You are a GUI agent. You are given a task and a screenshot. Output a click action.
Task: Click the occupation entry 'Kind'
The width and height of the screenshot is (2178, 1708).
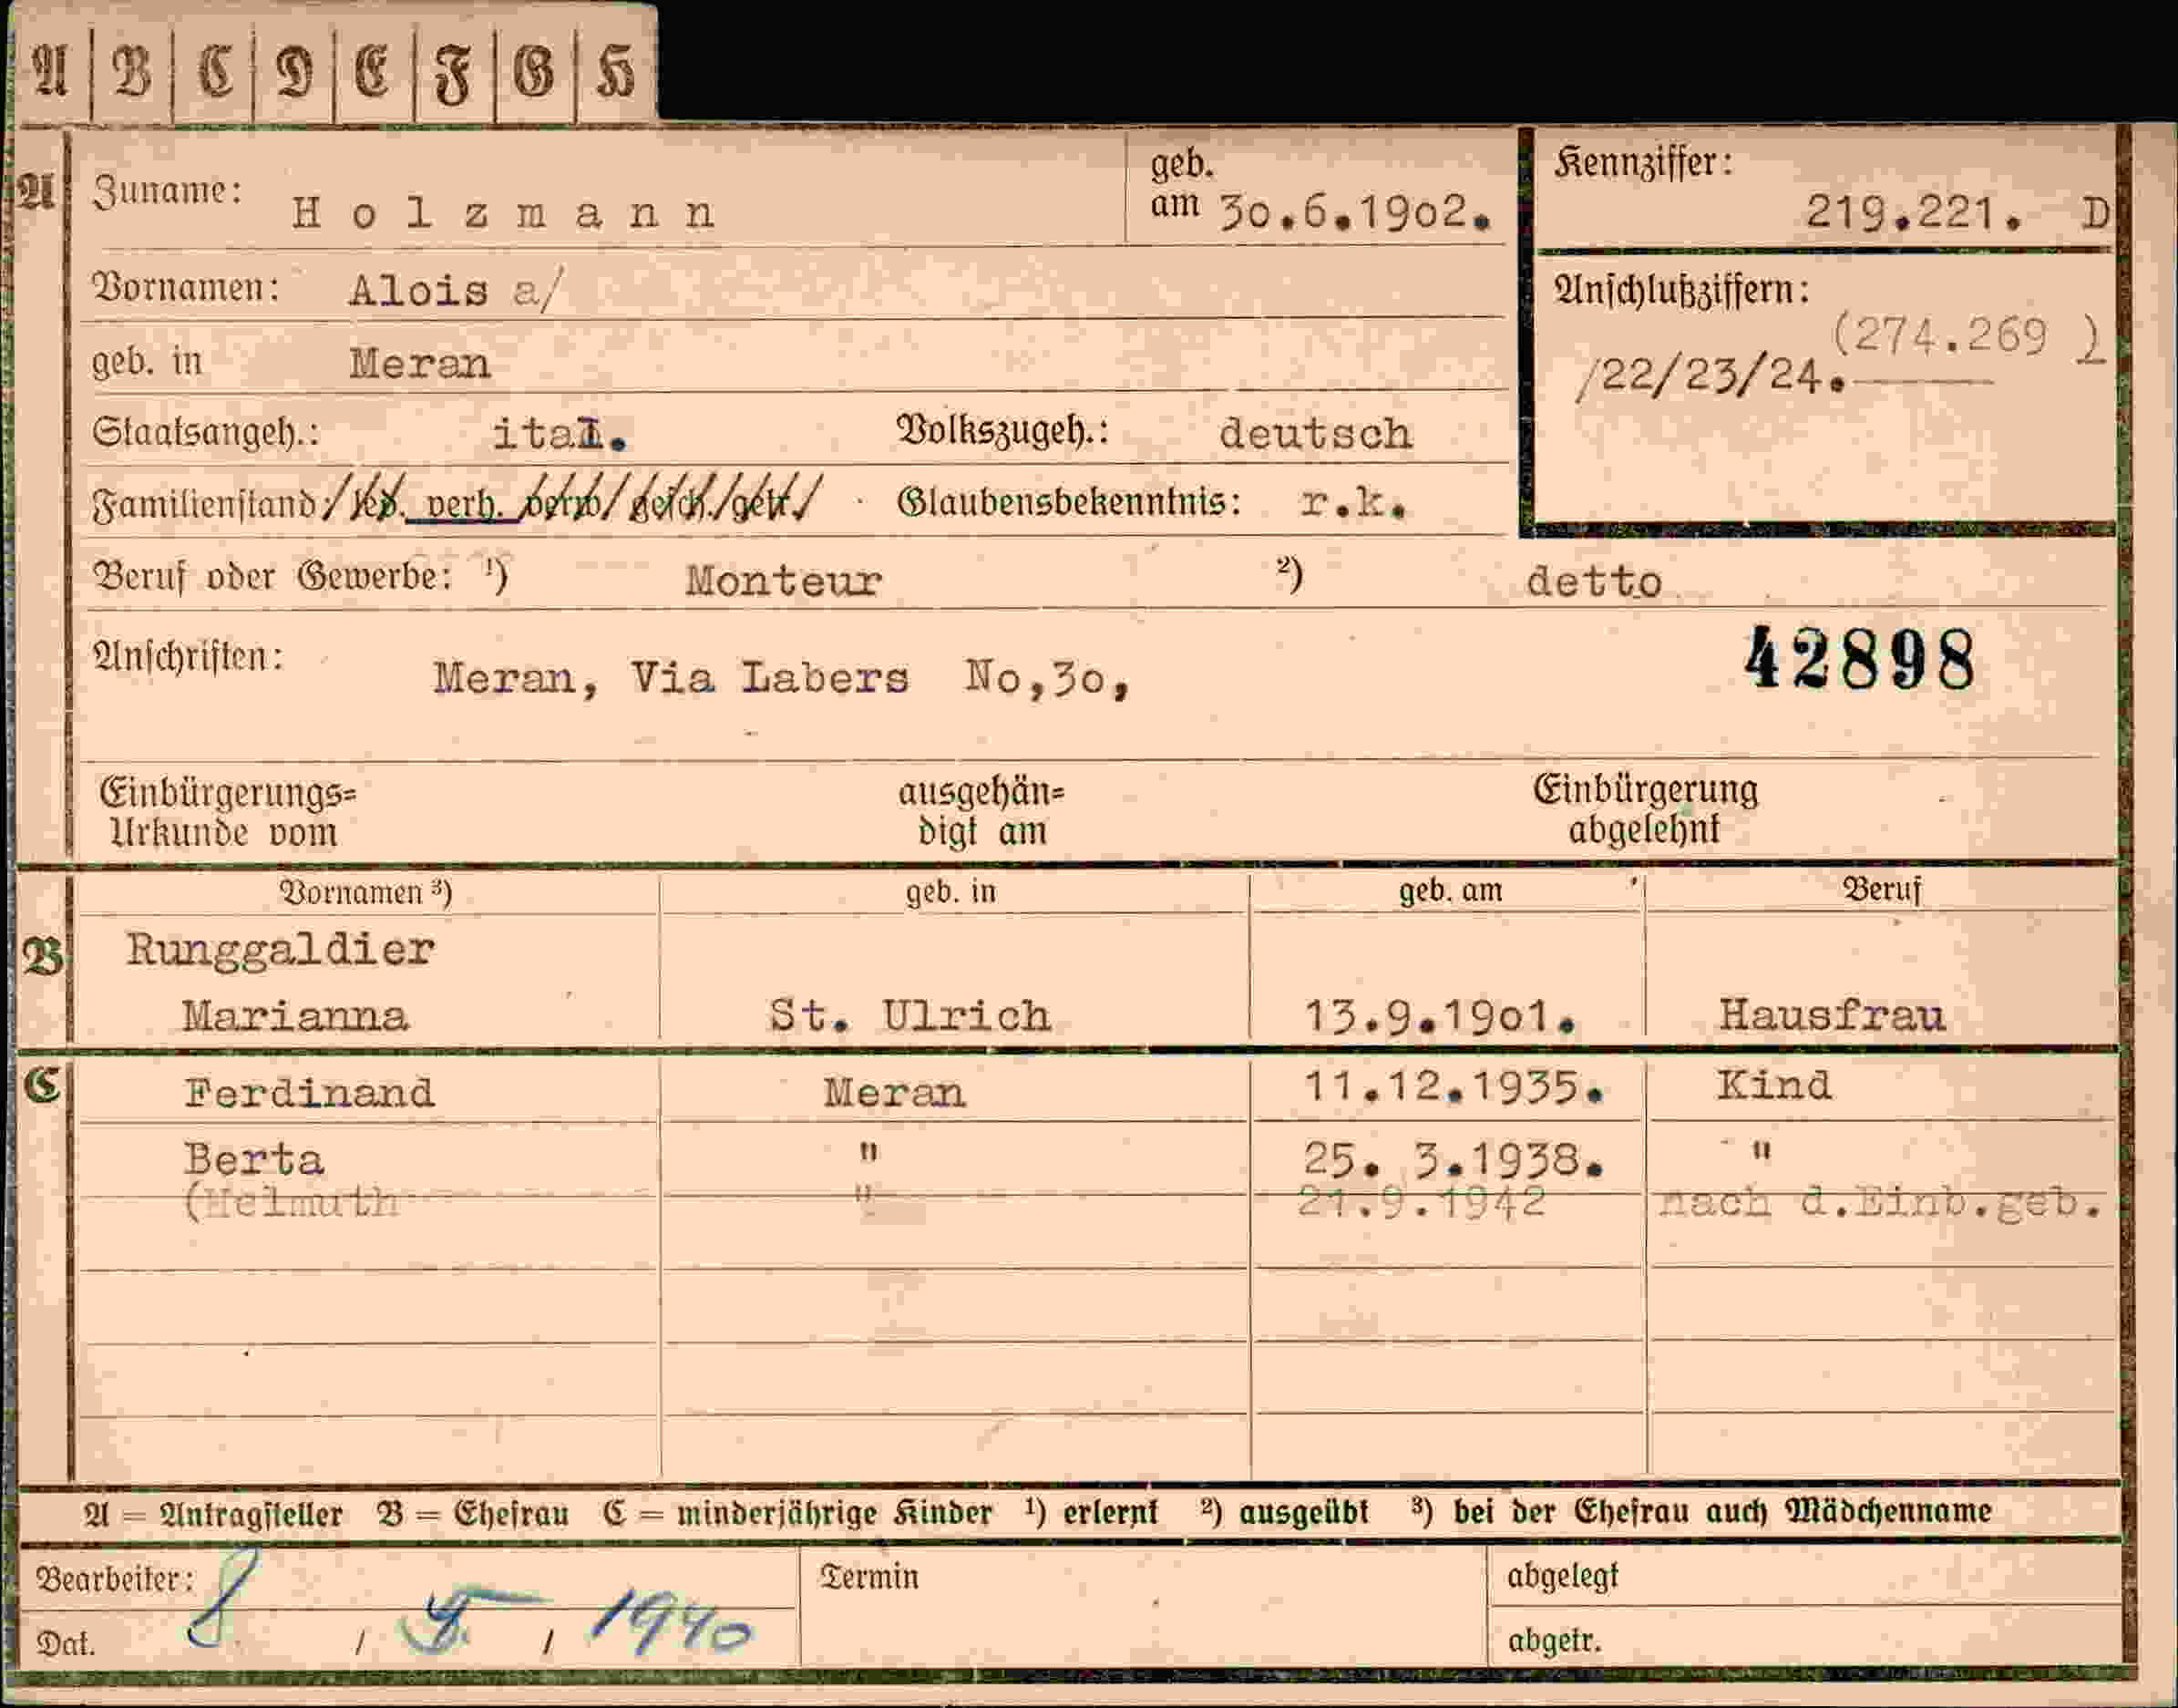coord(1774,1086)
